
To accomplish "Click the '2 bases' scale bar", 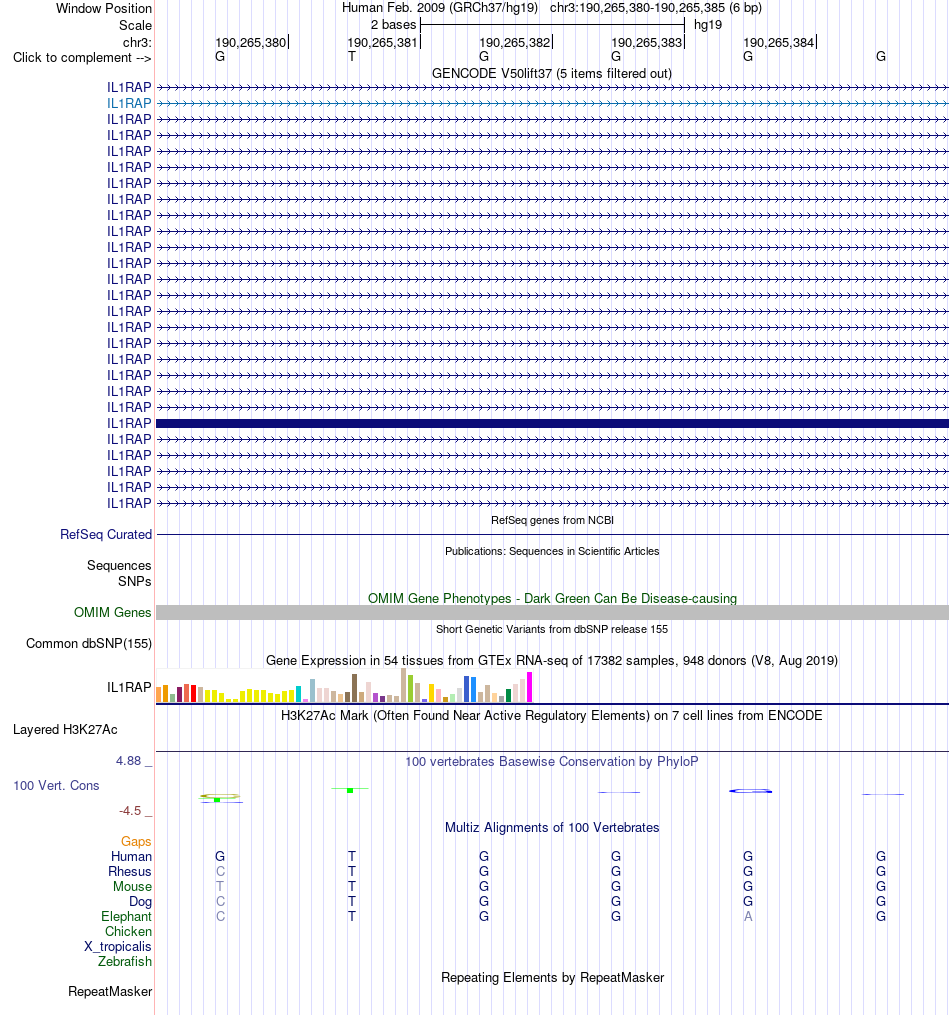I will [552, 25].
